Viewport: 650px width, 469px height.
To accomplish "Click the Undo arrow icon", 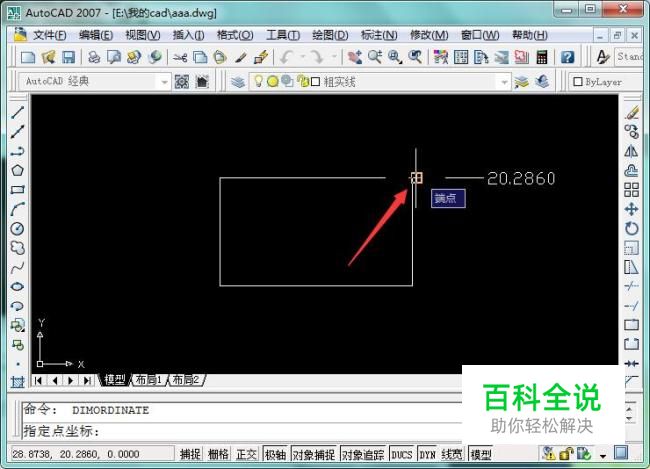I will point(286,57).
